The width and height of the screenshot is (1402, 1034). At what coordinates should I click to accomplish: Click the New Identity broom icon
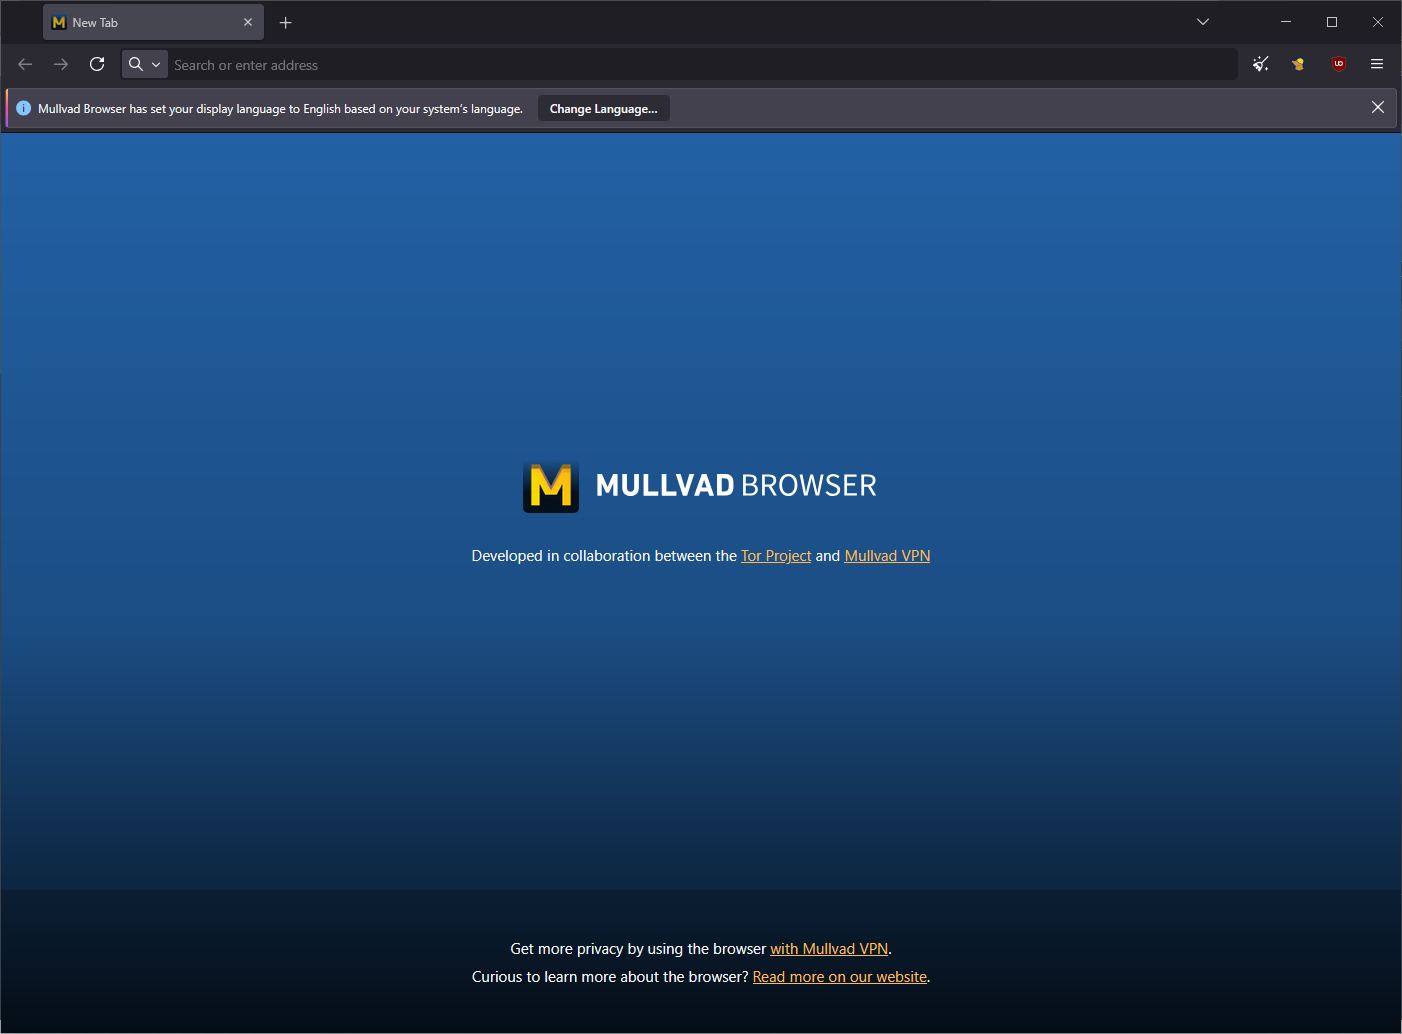[x=1261, y=64]
